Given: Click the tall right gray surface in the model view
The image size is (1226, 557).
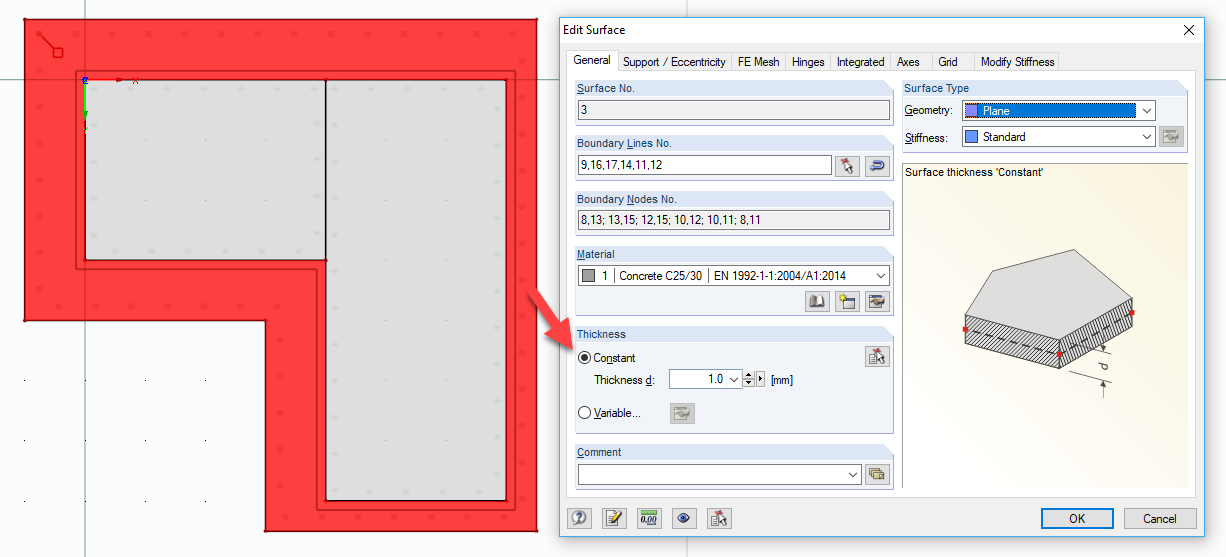Looking at the screenshot, I should click(x=416, y=290).
